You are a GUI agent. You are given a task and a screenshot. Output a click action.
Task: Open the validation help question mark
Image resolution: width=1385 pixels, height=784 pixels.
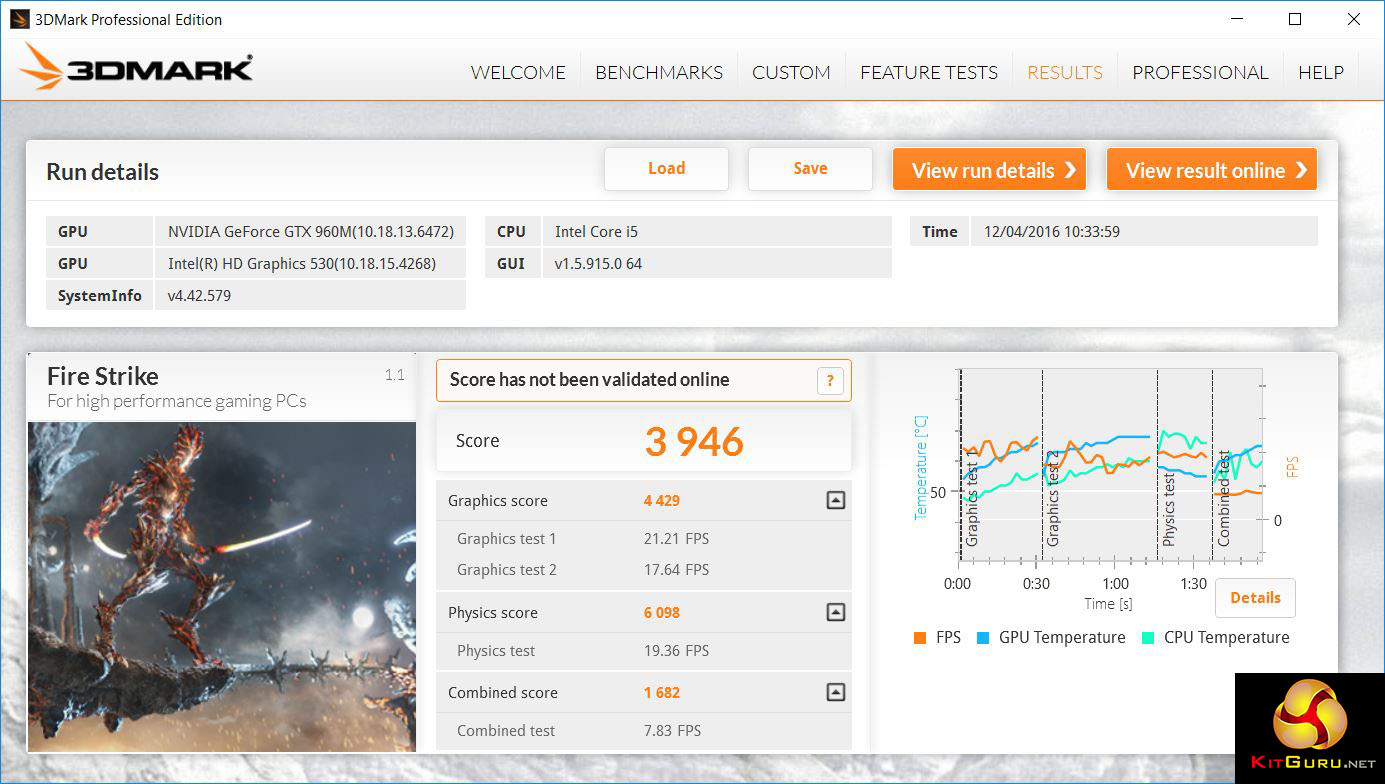pos(830,381)
